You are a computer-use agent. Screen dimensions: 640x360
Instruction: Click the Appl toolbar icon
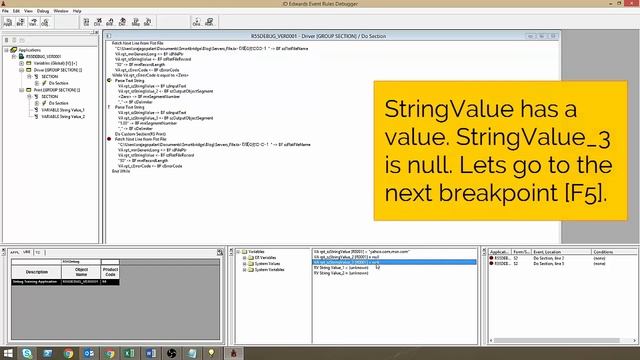[8, 22]
